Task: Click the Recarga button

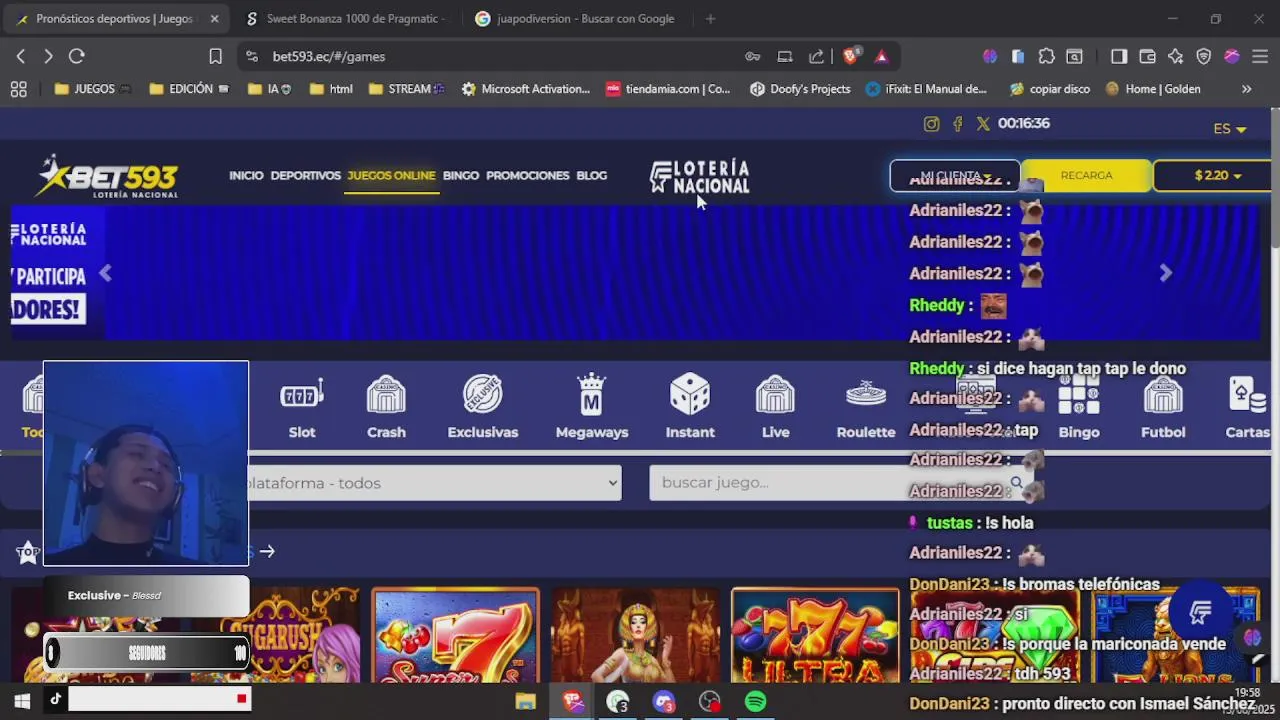Action: [x=1086, y=176]
